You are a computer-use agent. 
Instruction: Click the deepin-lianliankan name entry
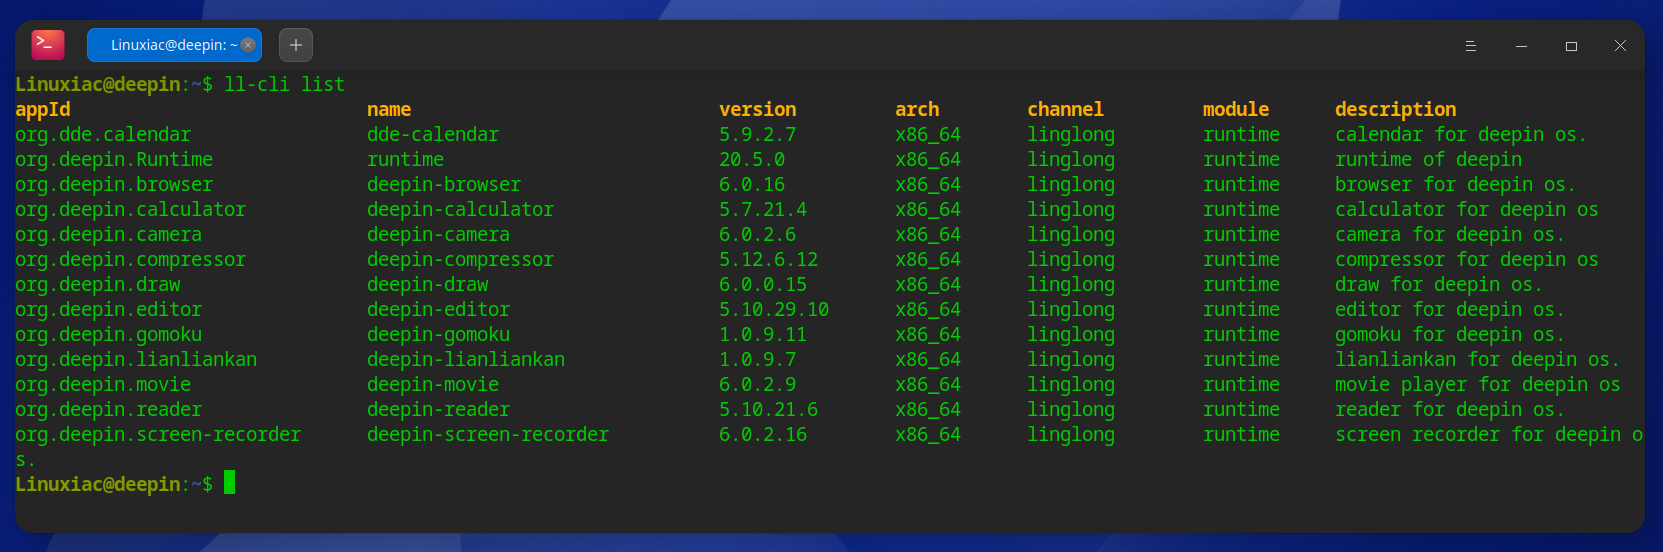click(x=466, y=359)
